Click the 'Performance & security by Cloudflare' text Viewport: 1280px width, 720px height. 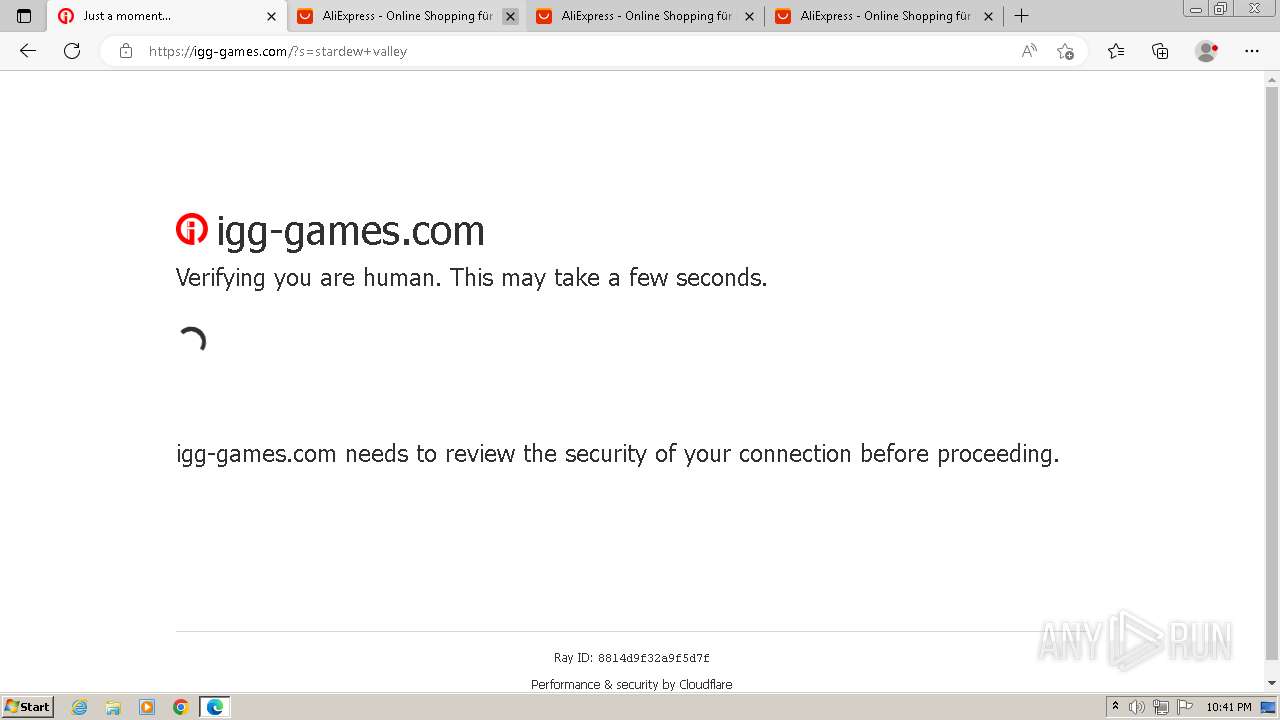631,685
